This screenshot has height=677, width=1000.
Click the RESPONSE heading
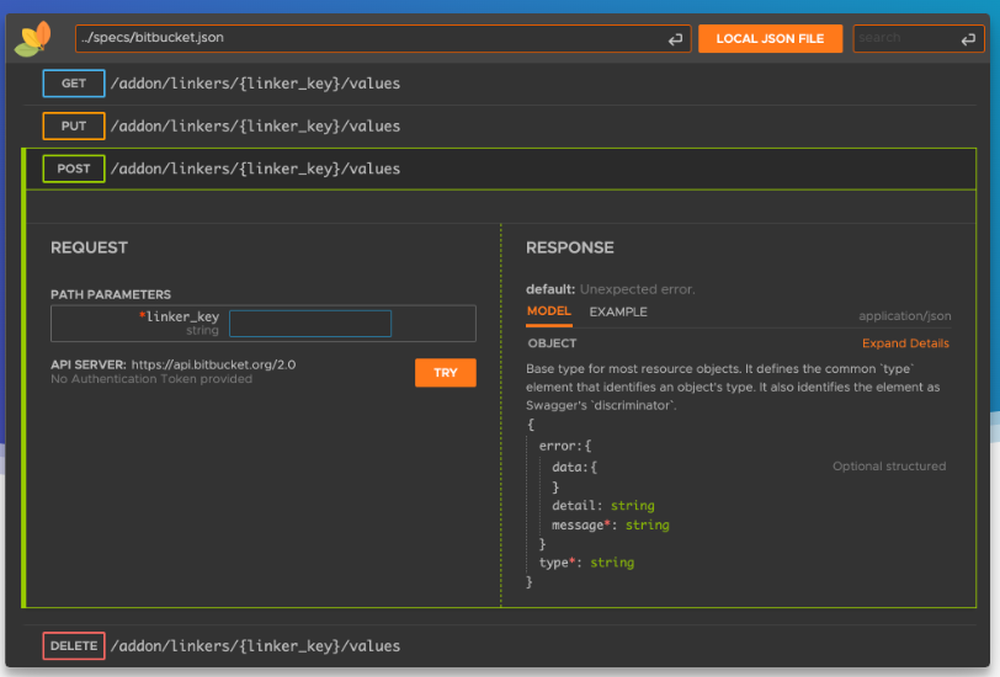570,248
